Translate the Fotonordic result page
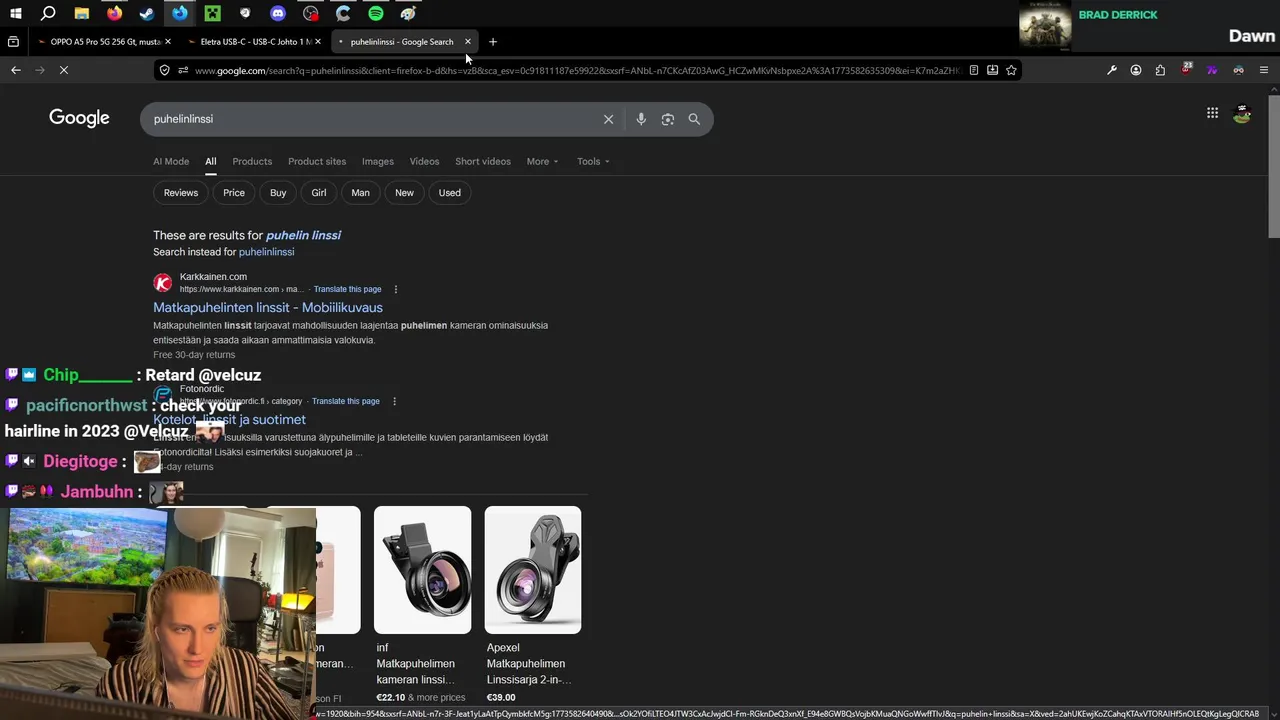Image resolution: width=1280 pixels, height=720 pixels. 345,401
